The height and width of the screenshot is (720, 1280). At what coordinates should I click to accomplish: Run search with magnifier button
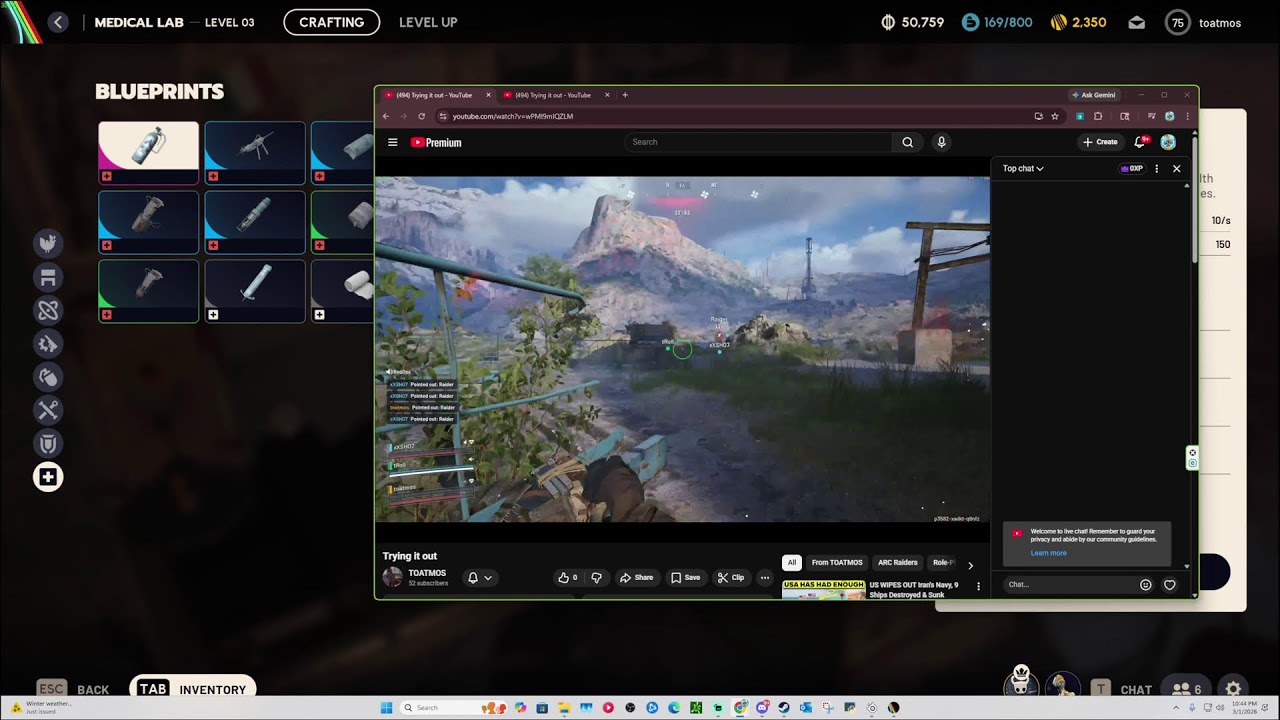pyautogui.click(x=908, y=142)
